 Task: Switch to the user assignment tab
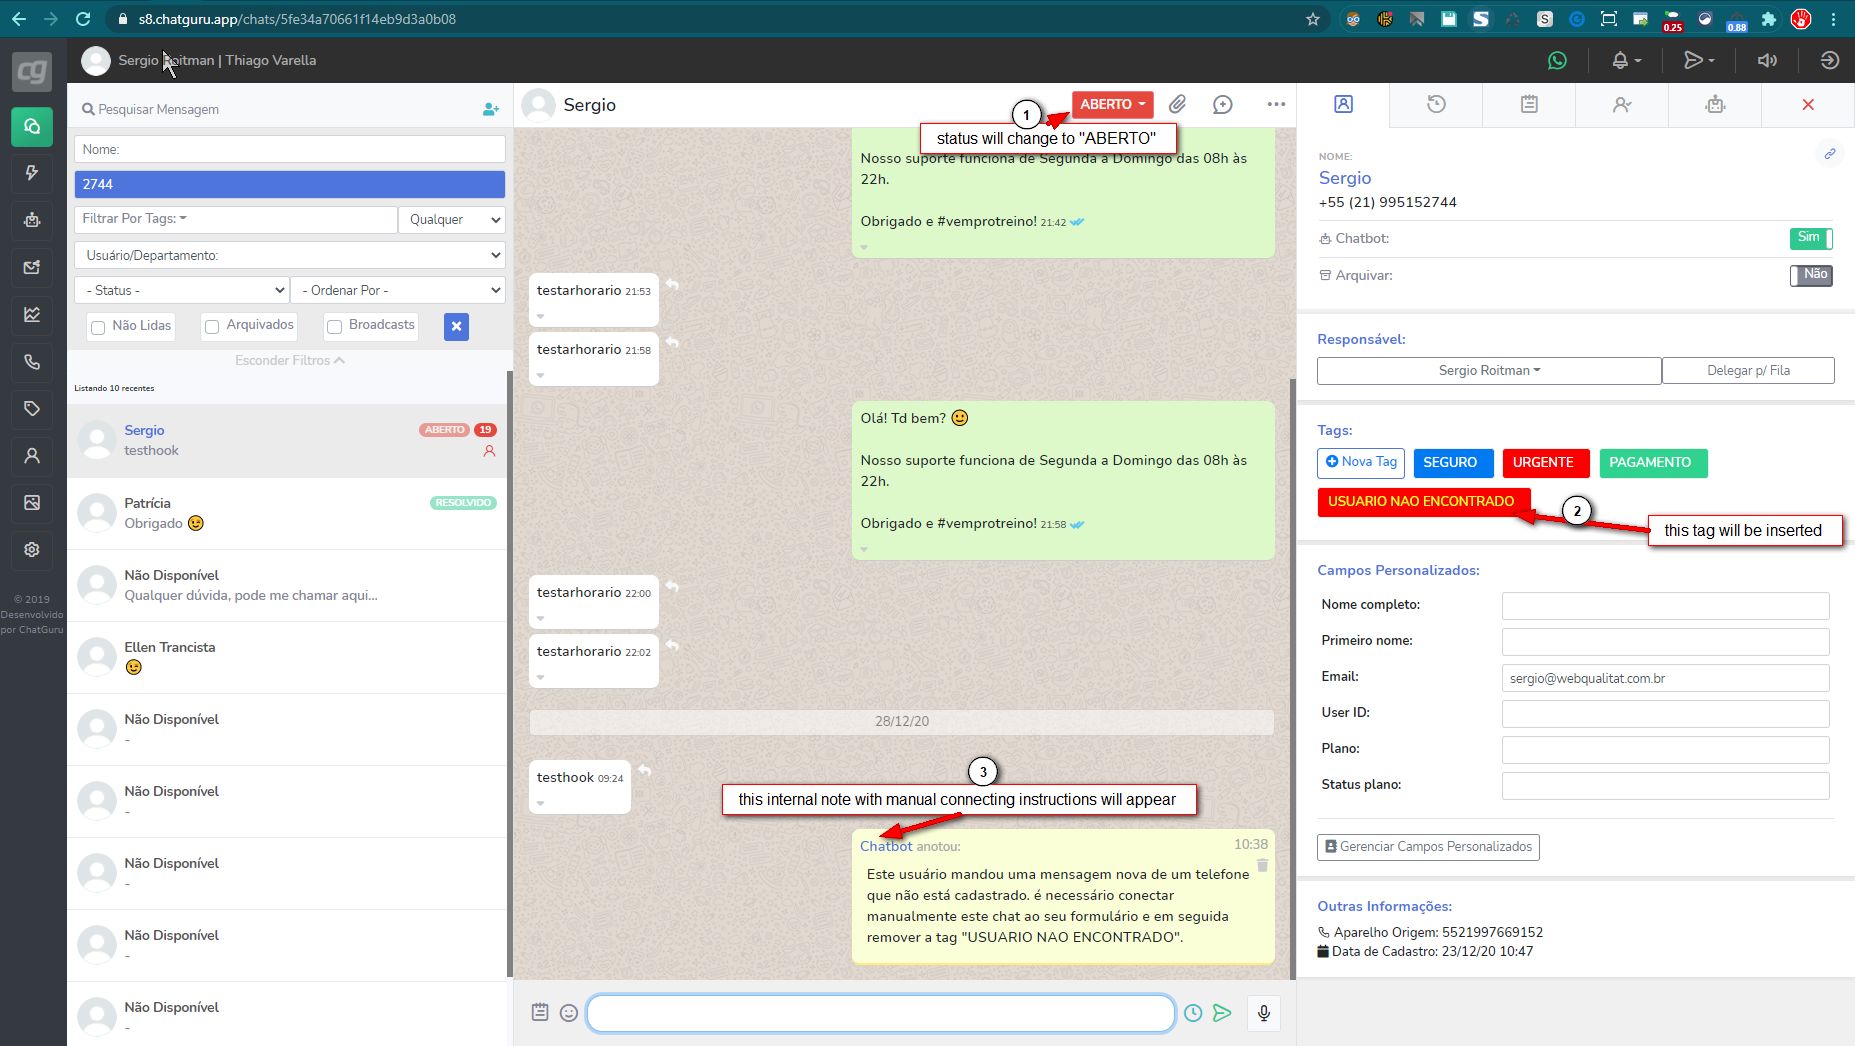tap(1622, 104)
